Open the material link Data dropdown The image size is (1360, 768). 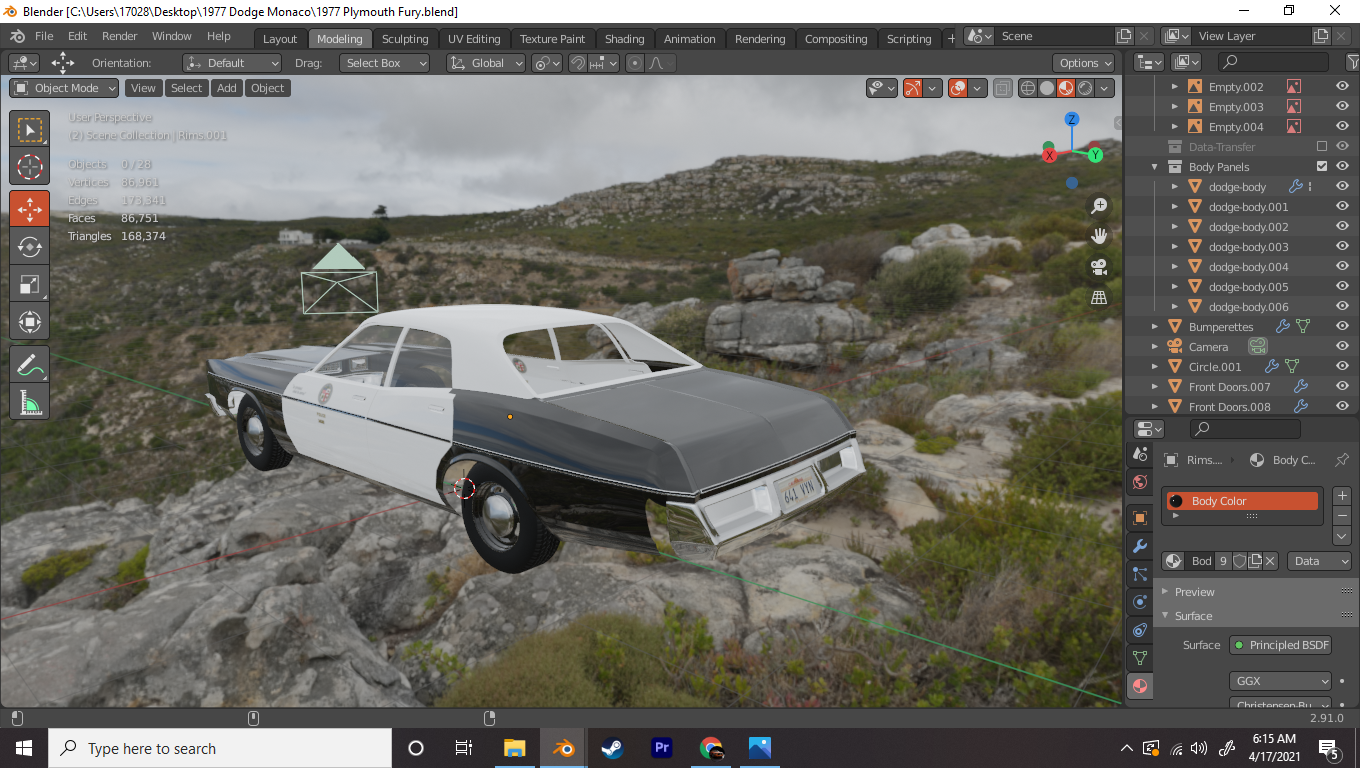1319,561
